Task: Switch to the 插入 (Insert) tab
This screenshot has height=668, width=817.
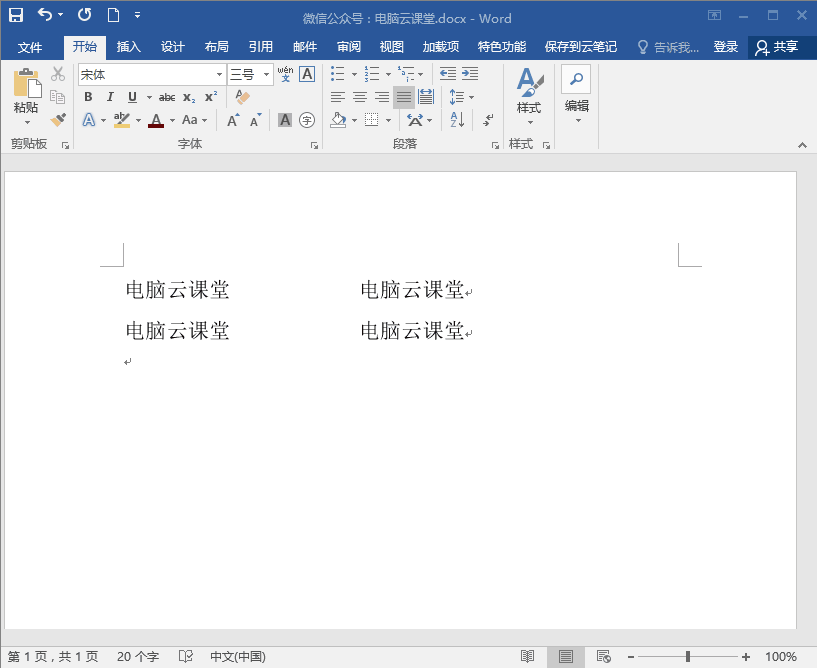Action: point(128,47)
